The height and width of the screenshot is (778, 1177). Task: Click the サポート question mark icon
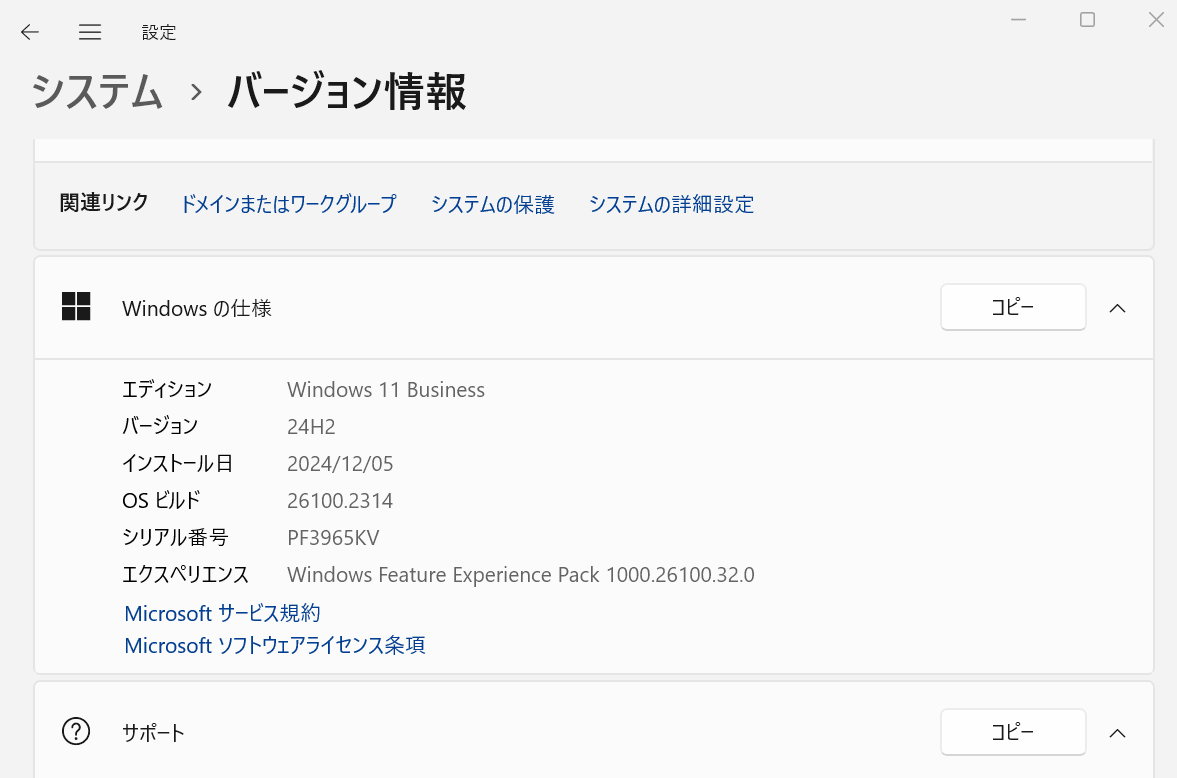[x=76, y=732]
